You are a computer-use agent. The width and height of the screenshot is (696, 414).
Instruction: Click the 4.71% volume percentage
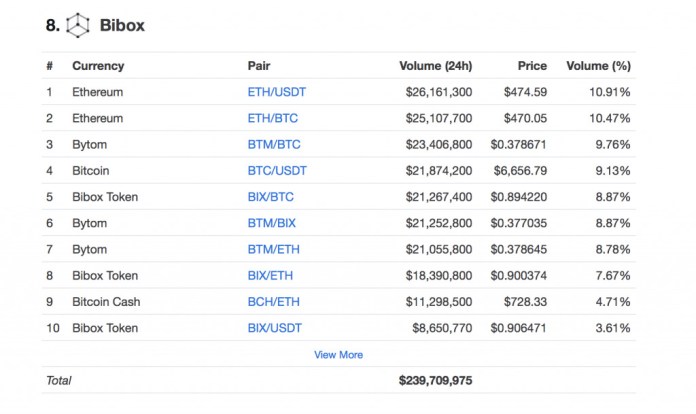[613, 301]
